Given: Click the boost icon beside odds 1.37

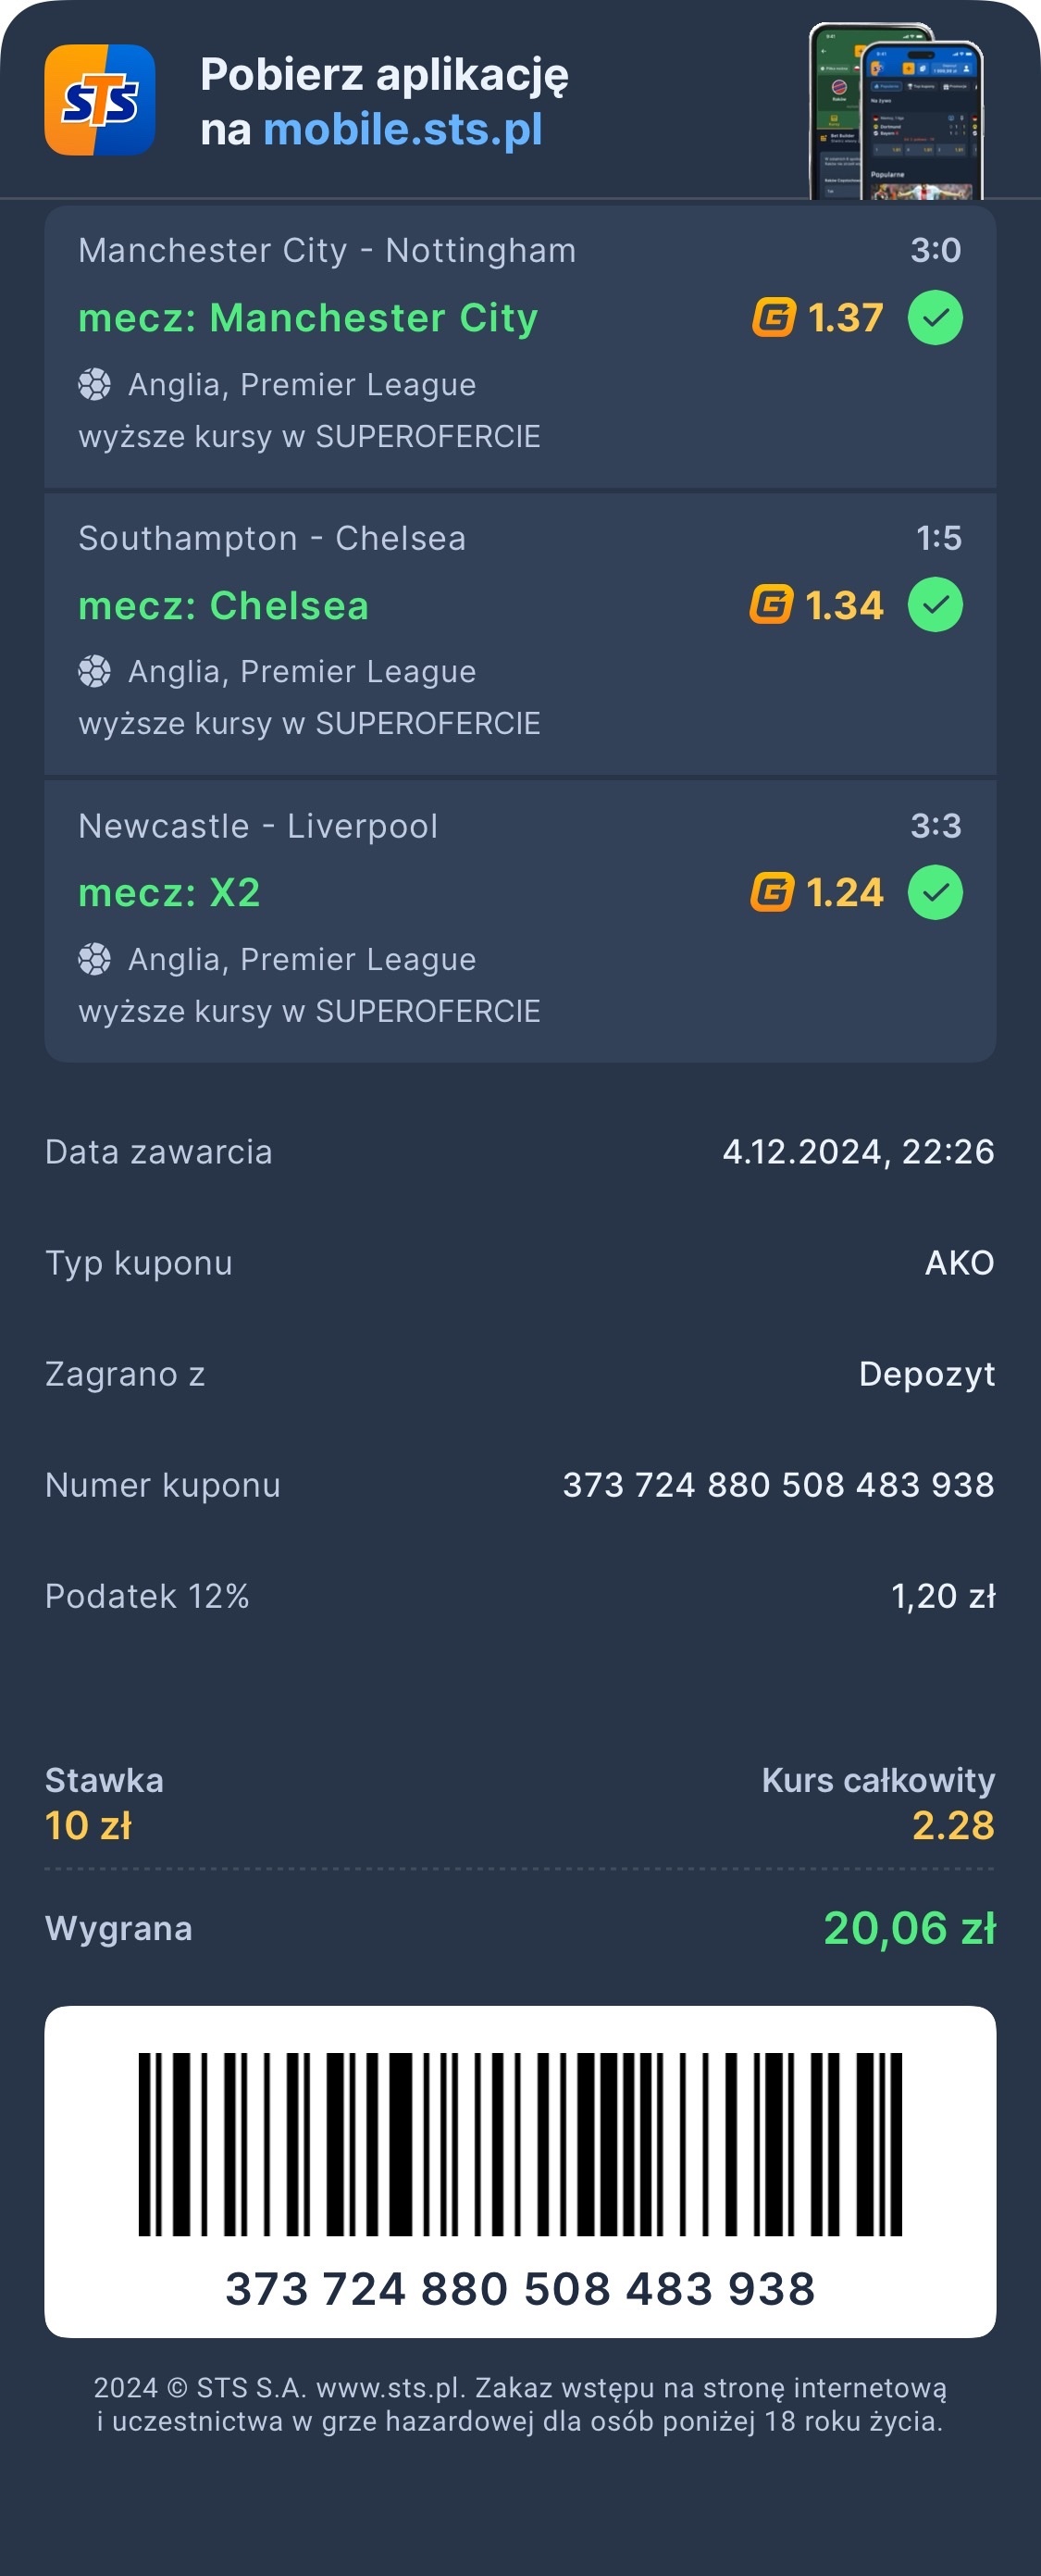Looking at the screenshot, I should click(773, 318).
